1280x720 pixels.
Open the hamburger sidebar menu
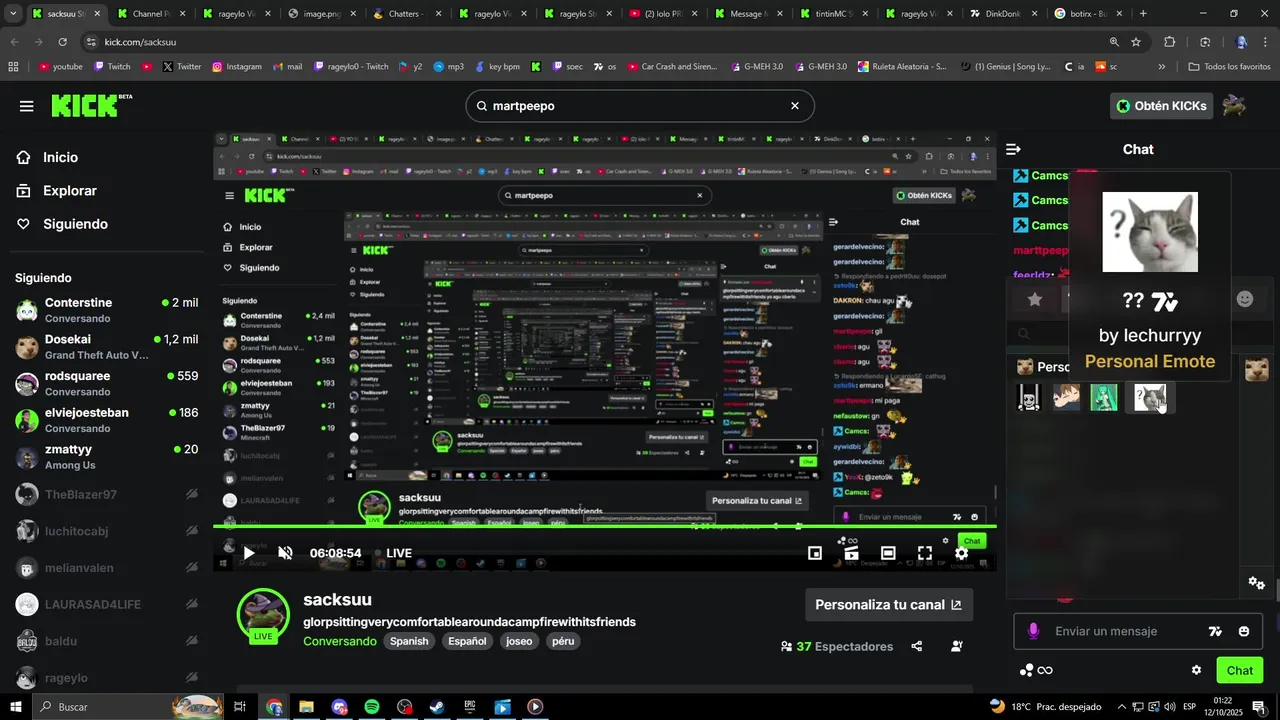coord(27,106)
